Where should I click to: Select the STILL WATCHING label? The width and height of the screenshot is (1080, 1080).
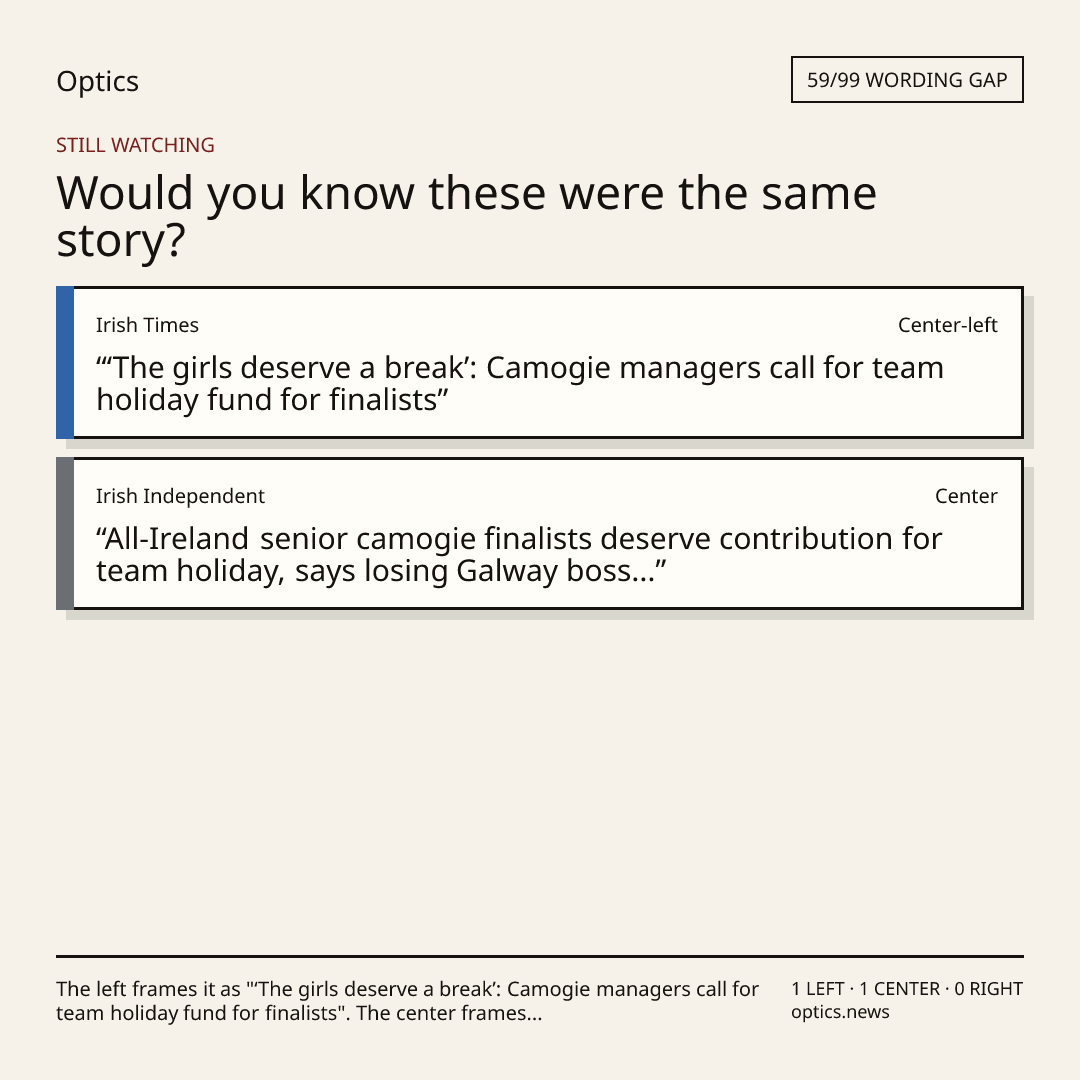pyautogui.click(x=135, y=145)
